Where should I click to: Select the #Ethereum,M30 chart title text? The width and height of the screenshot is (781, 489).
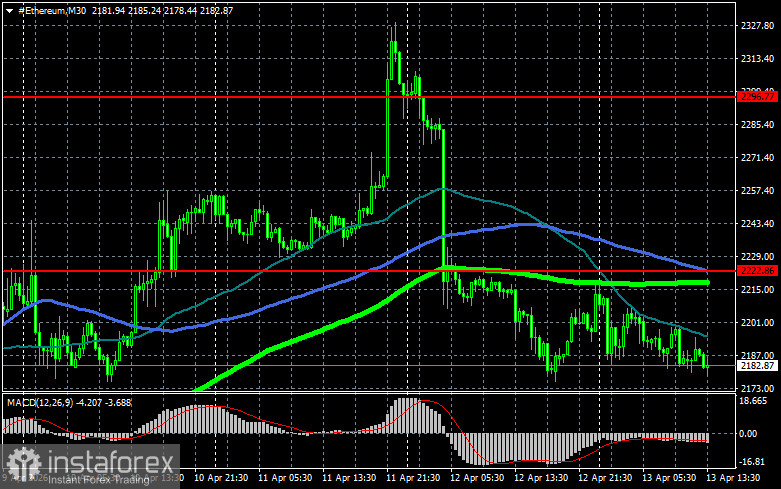pyautogui.click(x=52, y=10)
